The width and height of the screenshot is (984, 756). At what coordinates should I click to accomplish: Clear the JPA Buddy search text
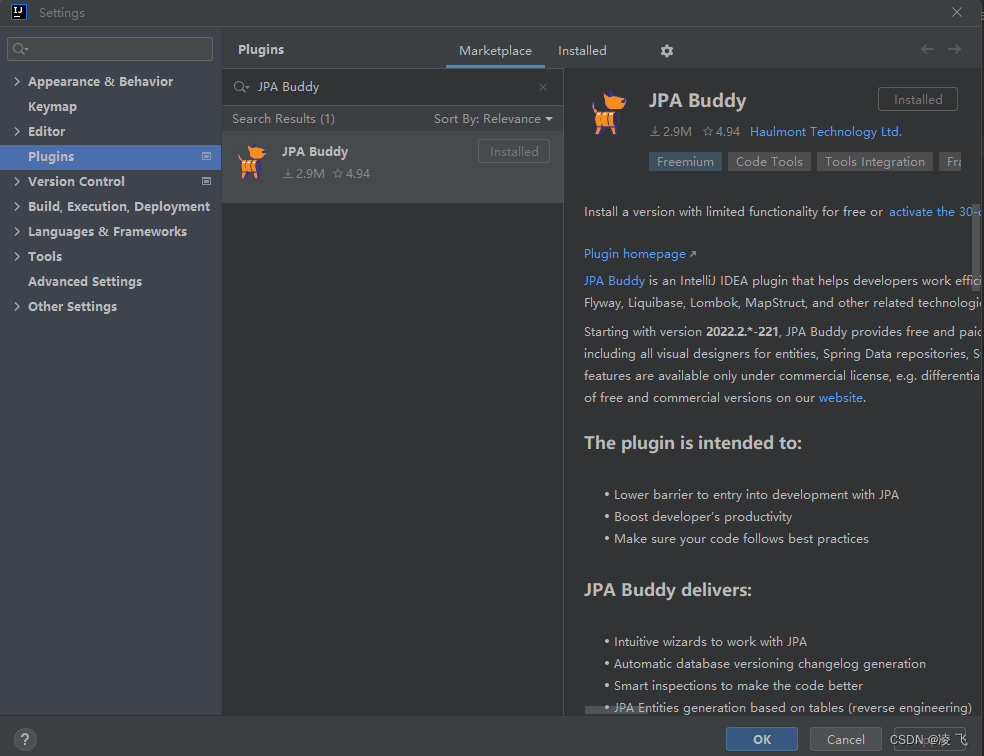click(543, 87)
